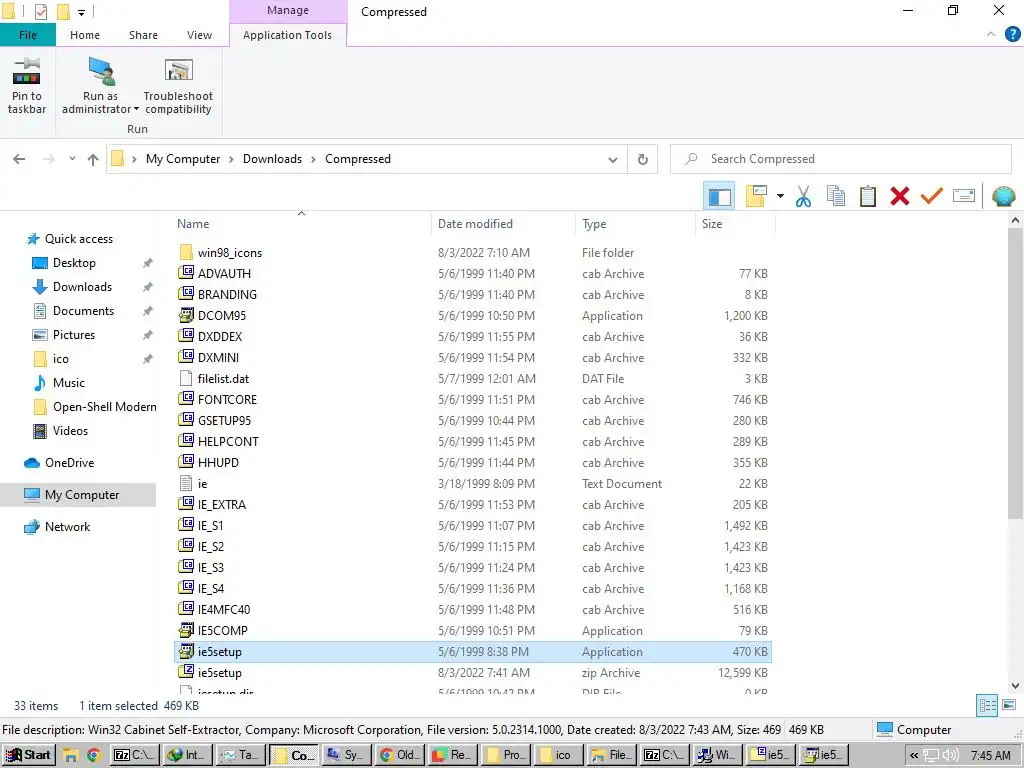Open Documents in navigation pane
This screenshot has height=768, width=1024.
click(x=83, y=311)
